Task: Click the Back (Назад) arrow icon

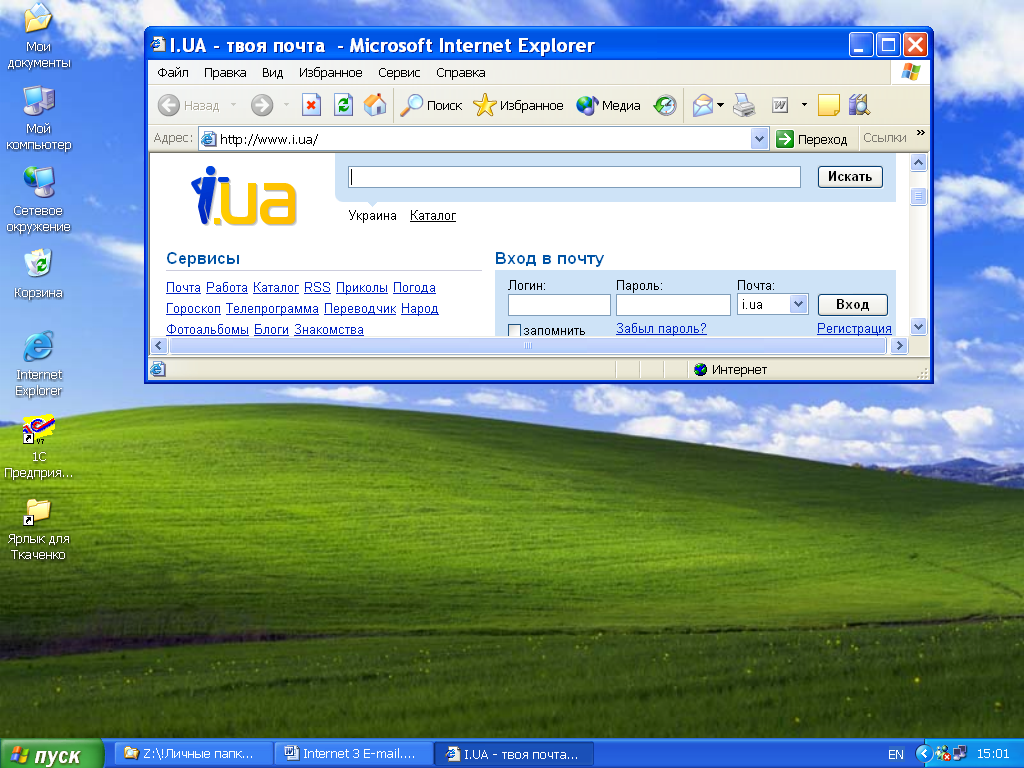Action: click(x=168, y=105)
